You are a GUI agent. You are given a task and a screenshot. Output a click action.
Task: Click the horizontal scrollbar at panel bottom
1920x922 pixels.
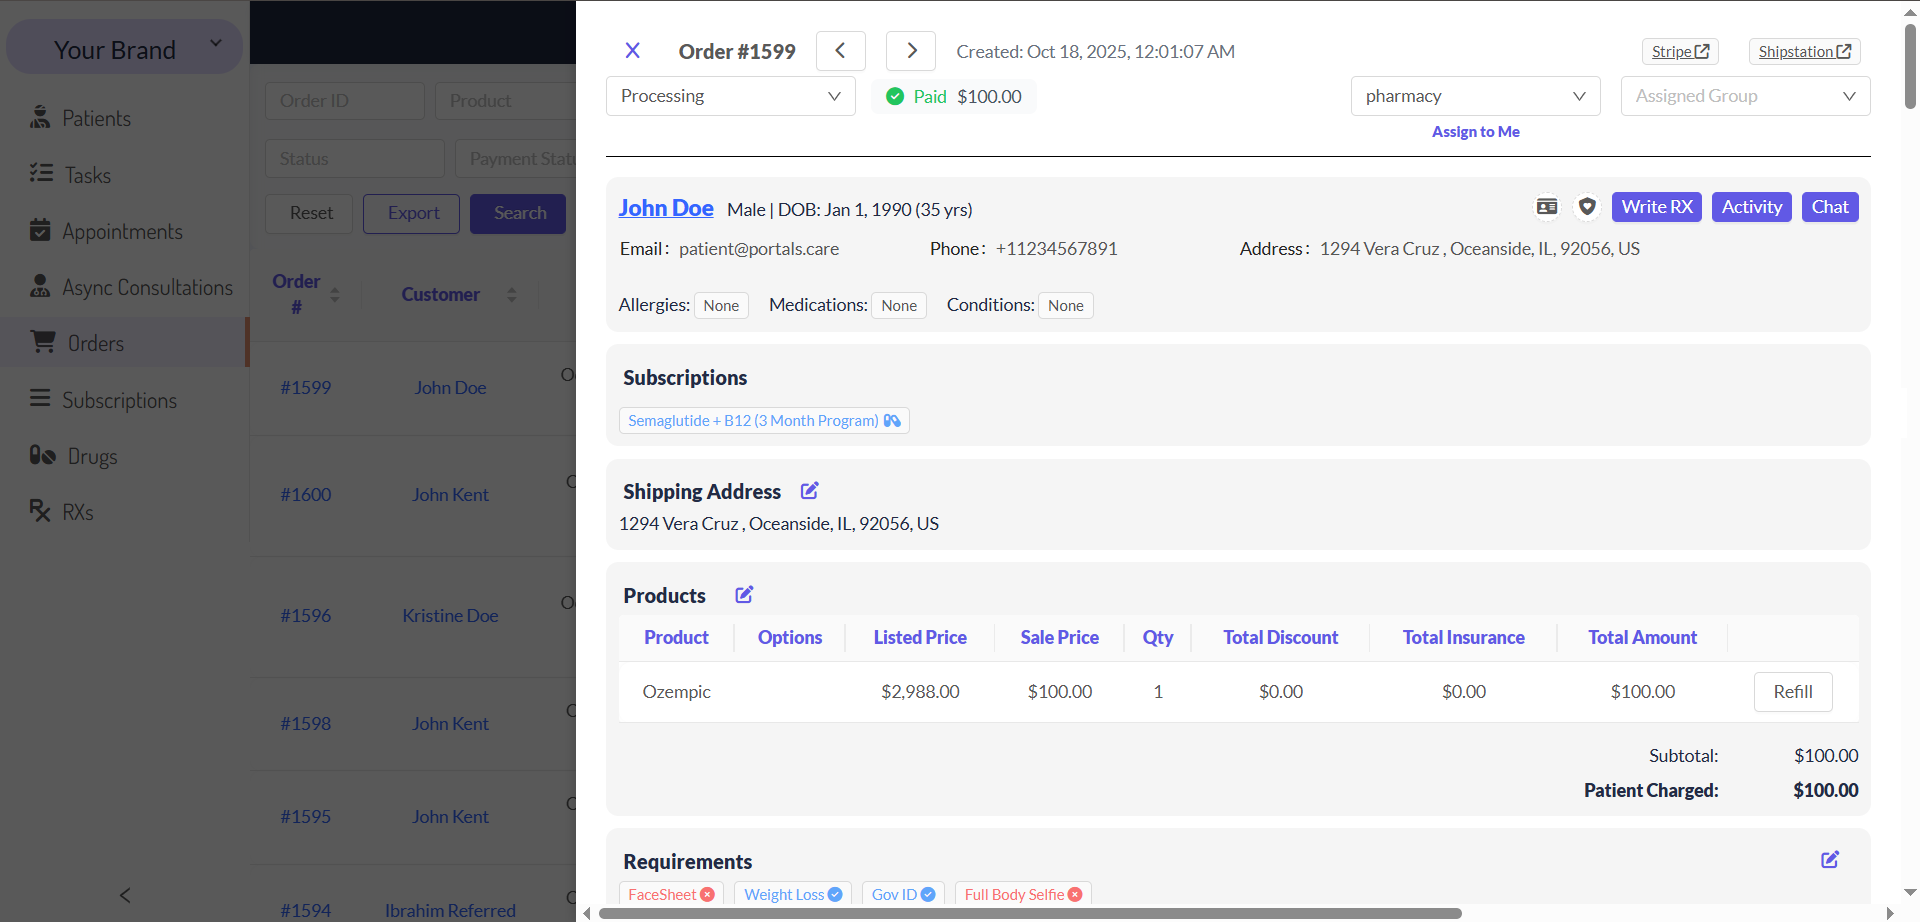[x=1030, y=913]
